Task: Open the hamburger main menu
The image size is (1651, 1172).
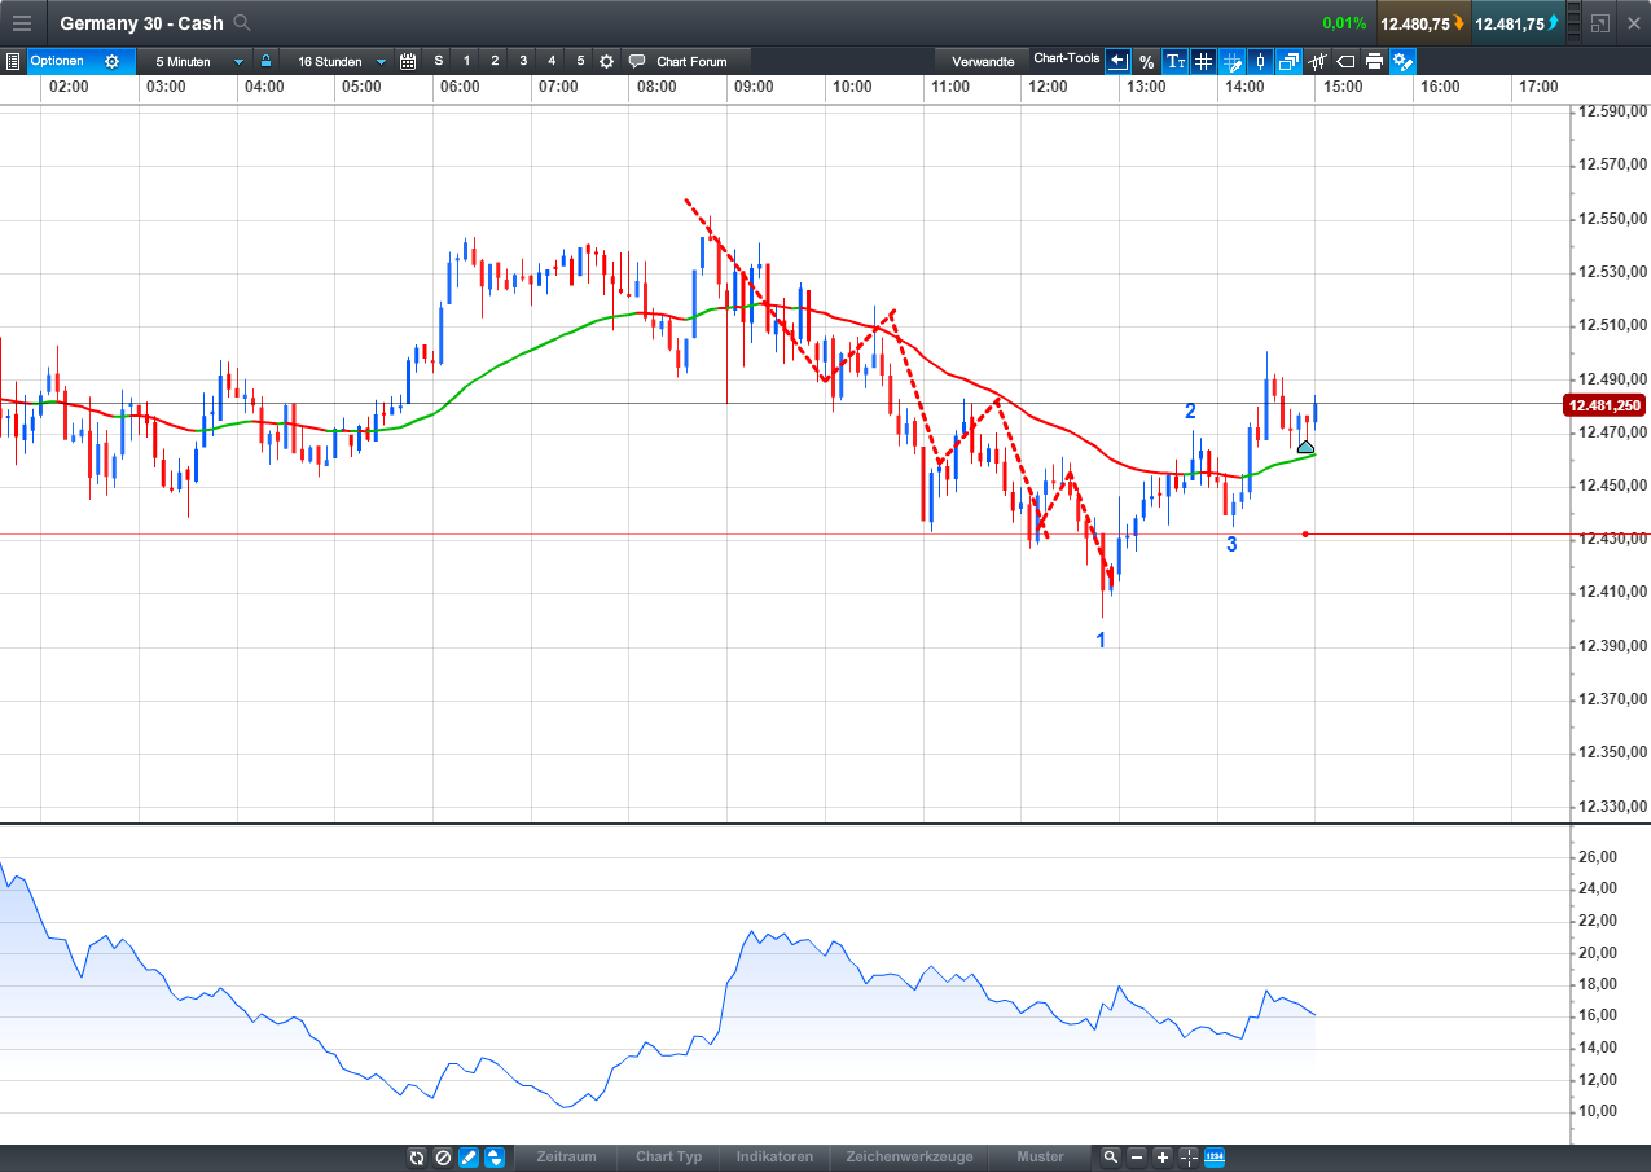Action: pyautogui.click(x=21, y=23)
